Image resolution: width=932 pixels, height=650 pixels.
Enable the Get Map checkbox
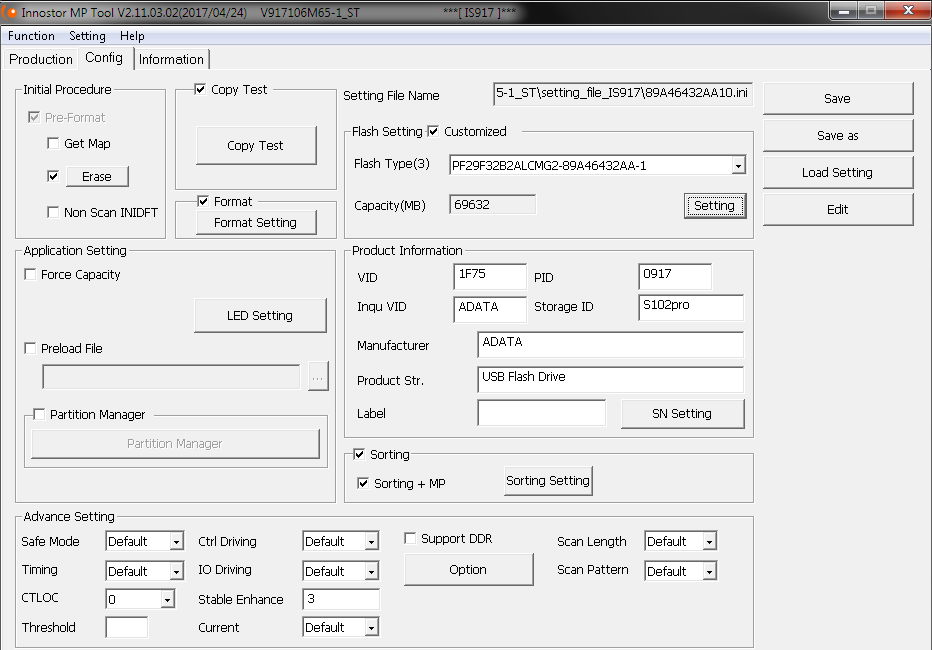click(x=53, y=144)
